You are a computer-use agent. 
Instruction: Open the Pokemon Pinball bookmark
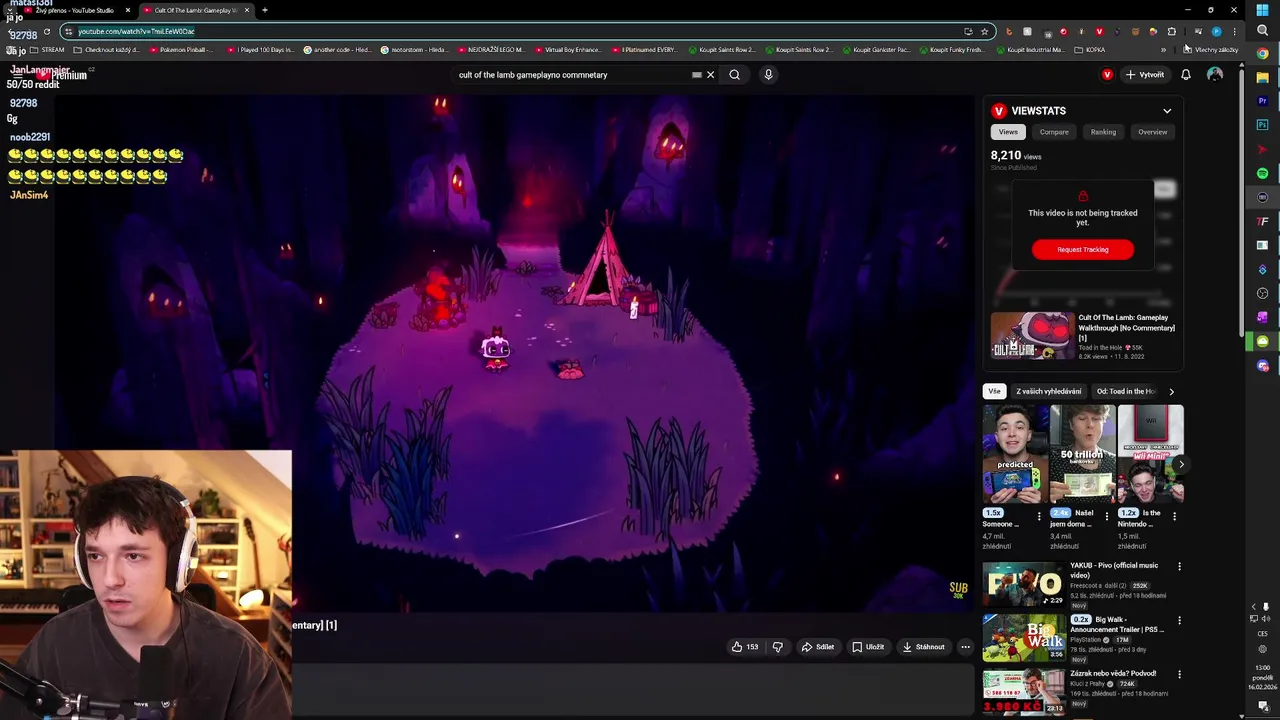[x=180, y=49]
